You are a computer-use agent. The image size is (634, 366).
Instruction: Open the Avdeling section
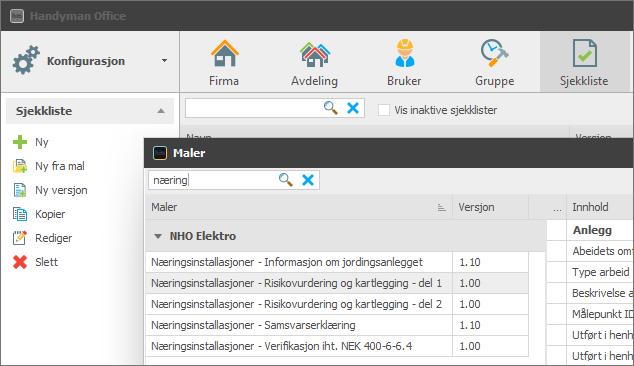315,63
